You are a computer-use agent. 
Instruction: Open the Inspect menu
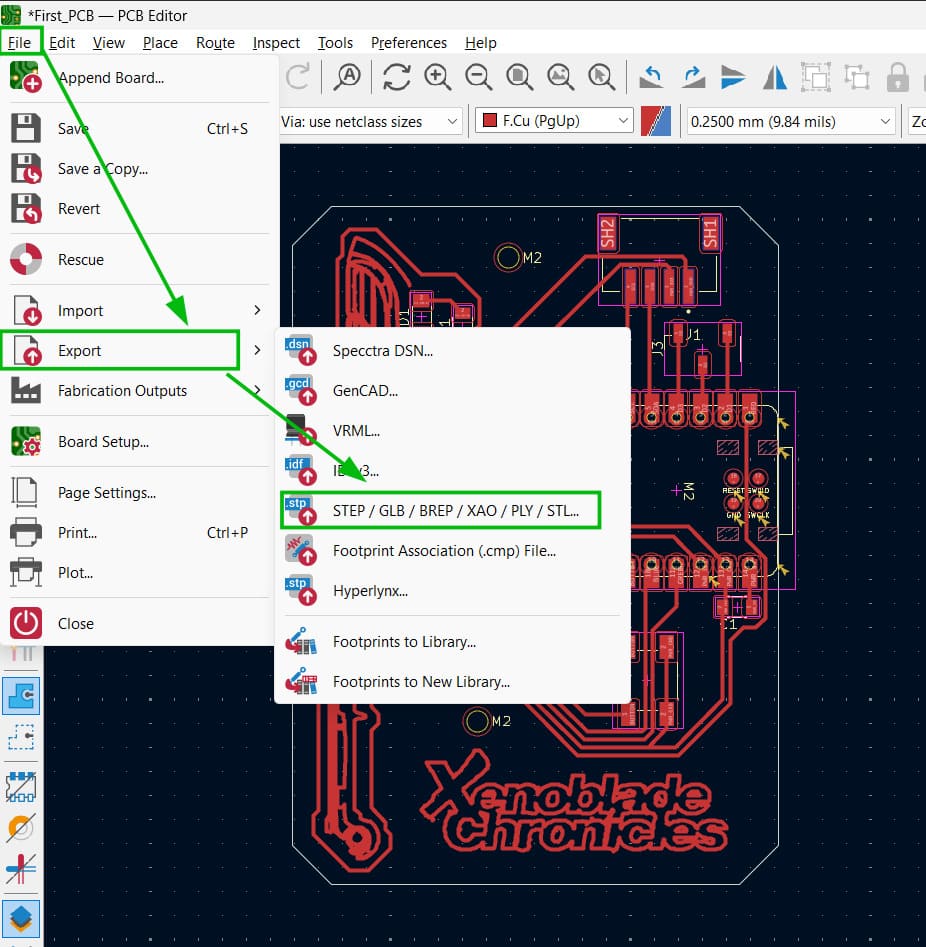(276, 43)
